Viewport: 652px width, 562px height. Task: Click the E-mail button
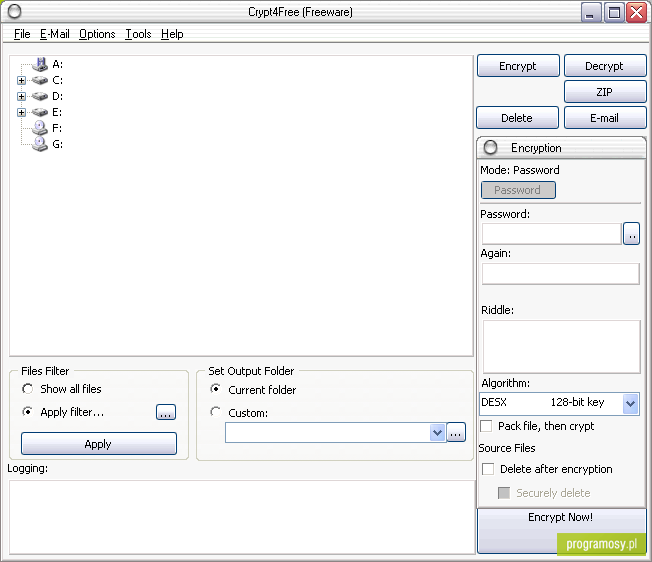click(x=605, y=118)
